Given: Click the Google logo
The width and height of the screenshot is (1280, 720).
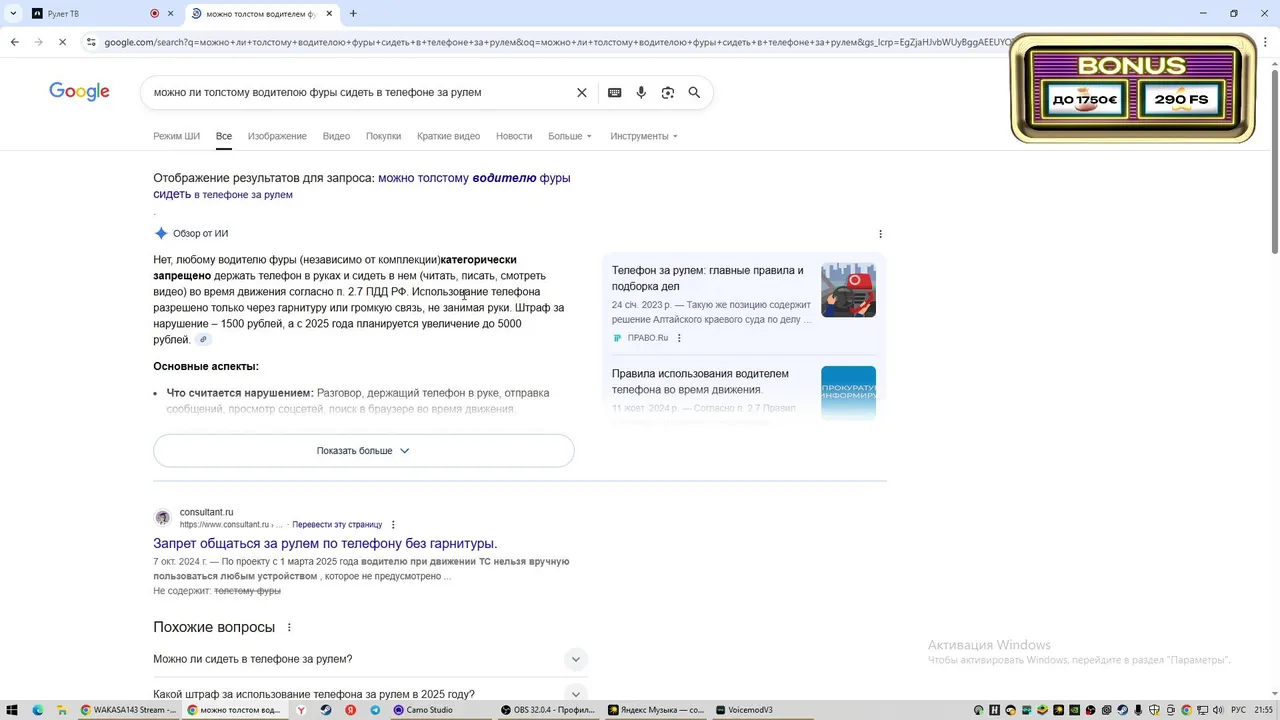Looking at the screenshot, I should (x=79, y=92).
